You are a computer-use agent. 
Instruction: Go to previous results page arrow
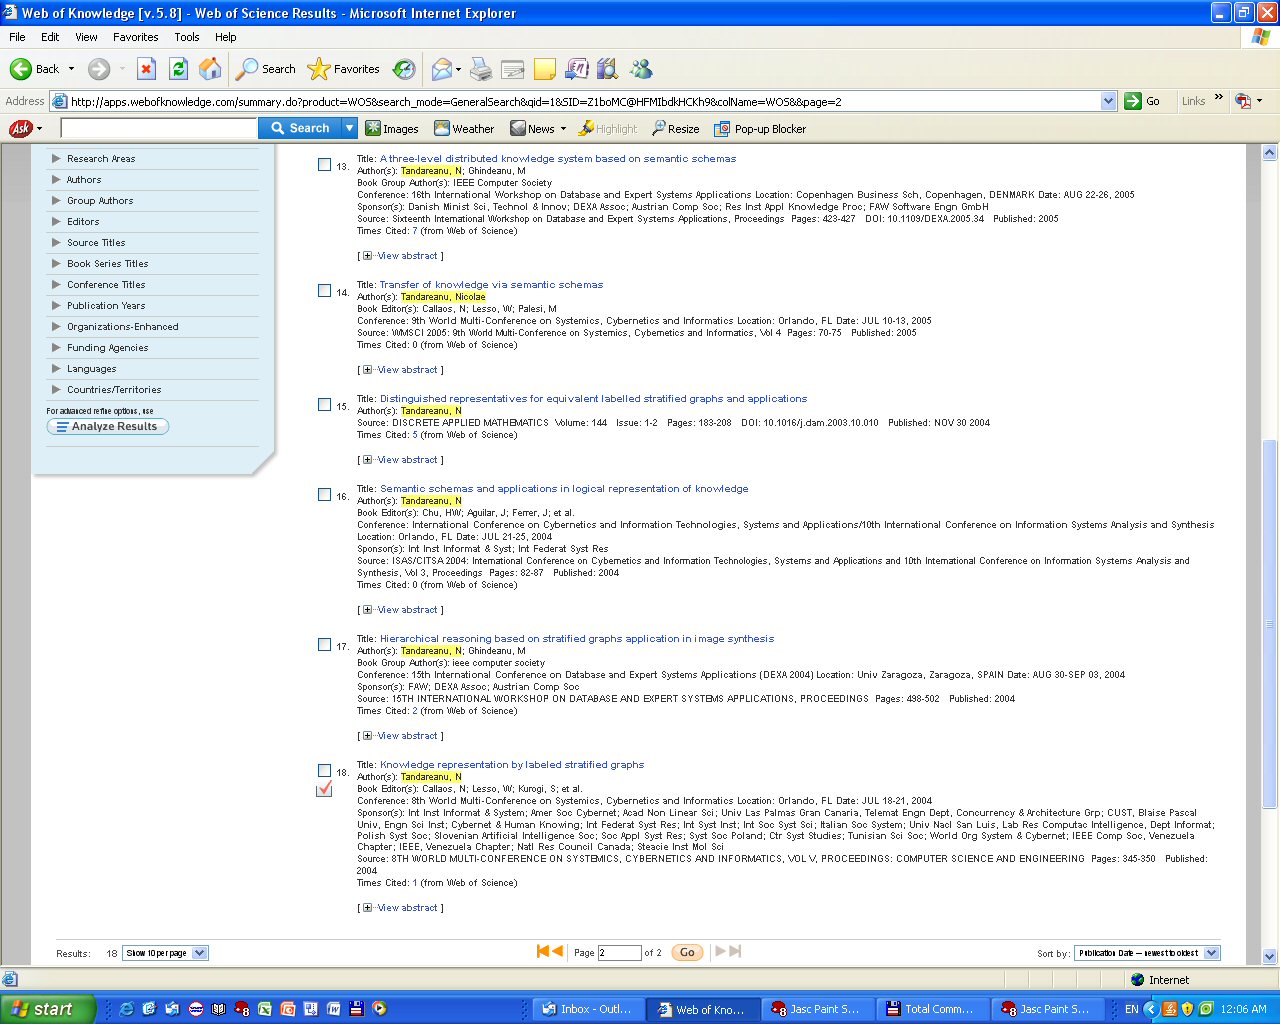click(557, 951)
